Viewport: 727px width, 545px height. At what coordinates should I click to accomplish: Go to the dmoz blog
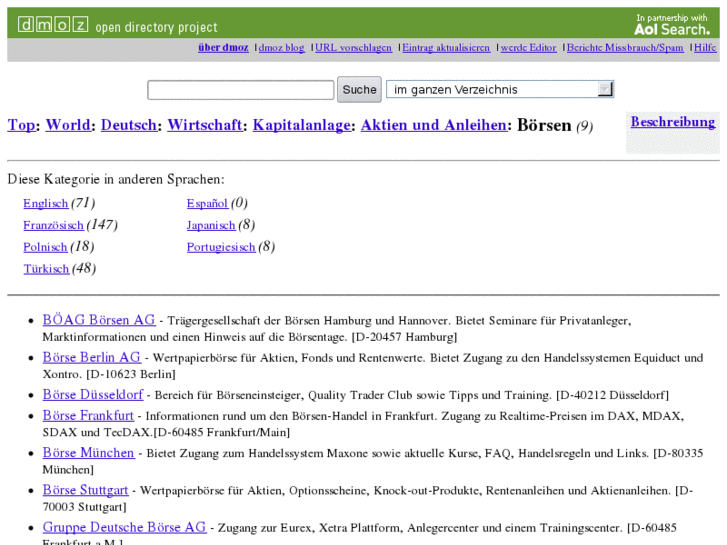click(x=281, y=48)
